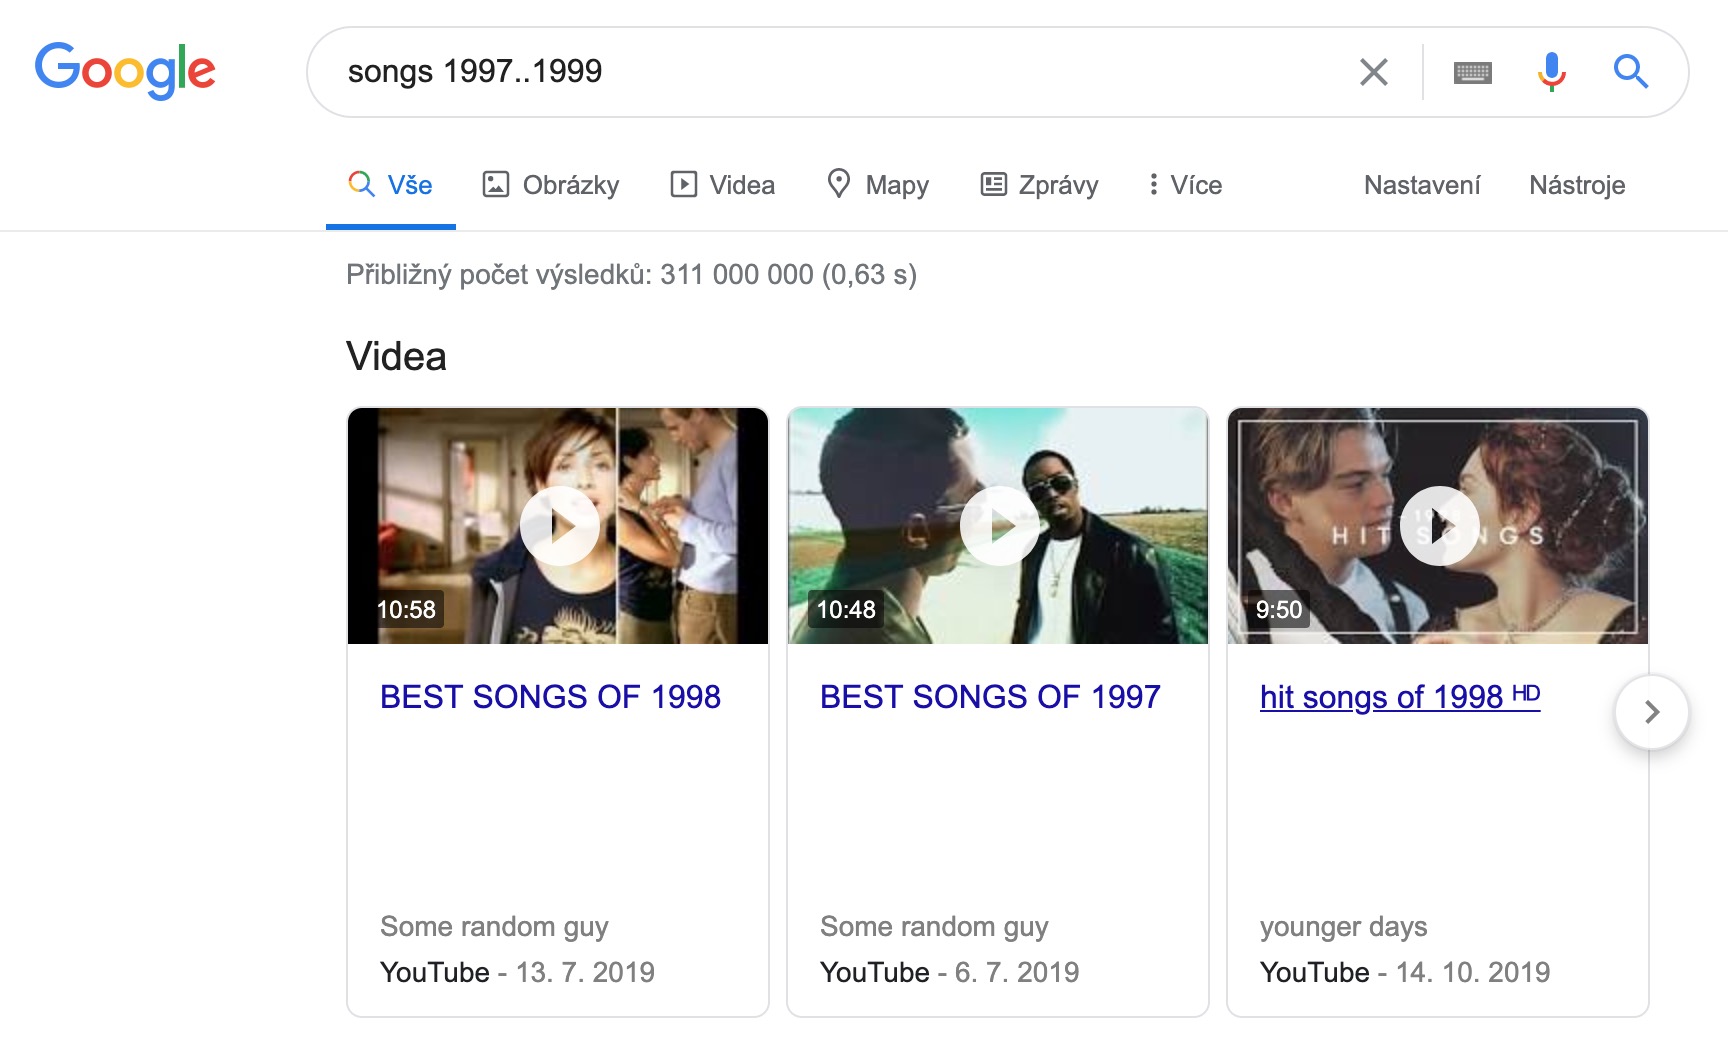Play the BEST SONGS OF 1997 video
The width and height of the screenshot is (1728, 1050).
999,526
